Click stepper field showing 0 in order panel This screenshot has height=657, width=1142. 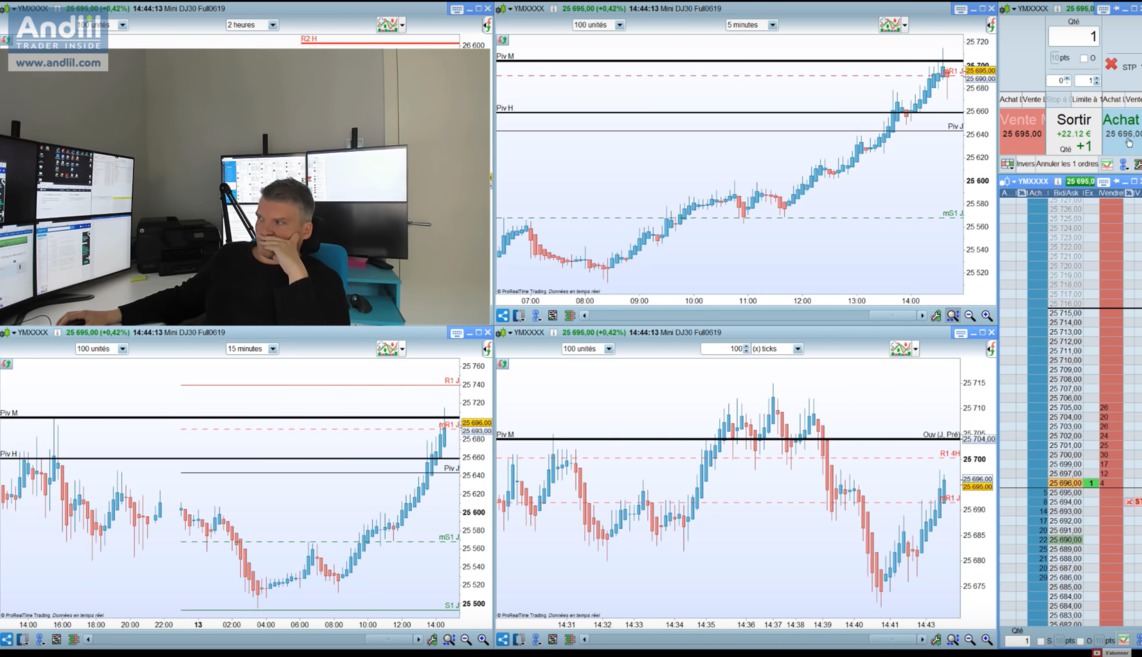coord(1059,80)
